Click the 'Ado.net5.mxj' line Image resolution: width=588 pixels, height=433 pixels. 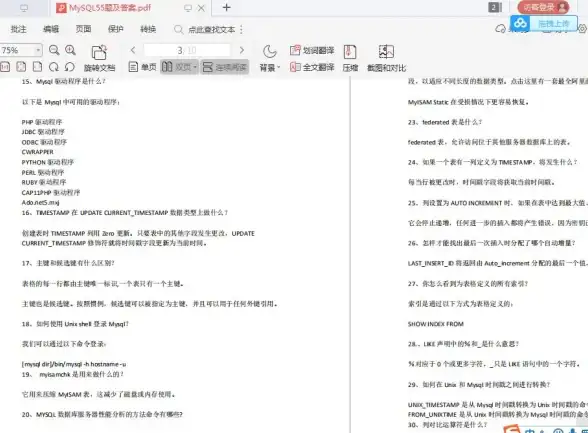(40, 202)
